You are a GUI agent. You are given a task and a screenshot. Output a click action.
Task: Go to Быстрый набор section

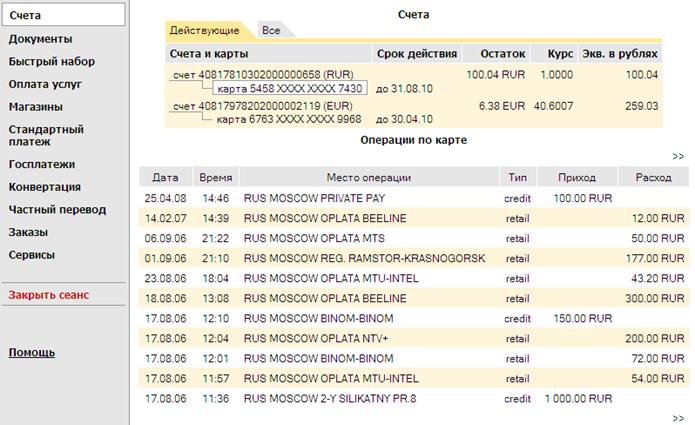51,62
